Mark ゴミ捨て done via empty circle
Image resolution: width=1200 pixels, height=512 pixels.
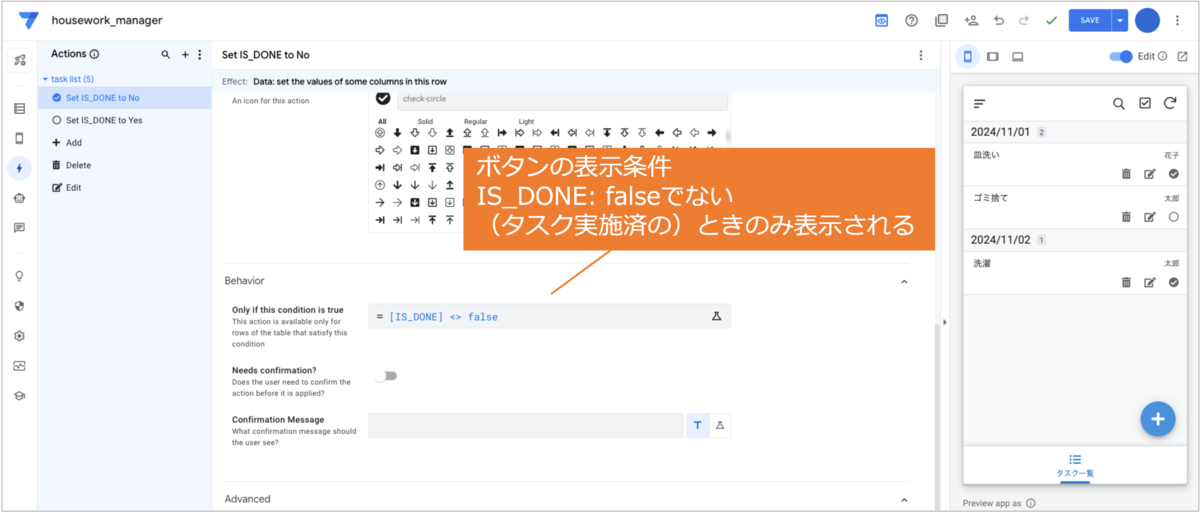point(1173,216)
